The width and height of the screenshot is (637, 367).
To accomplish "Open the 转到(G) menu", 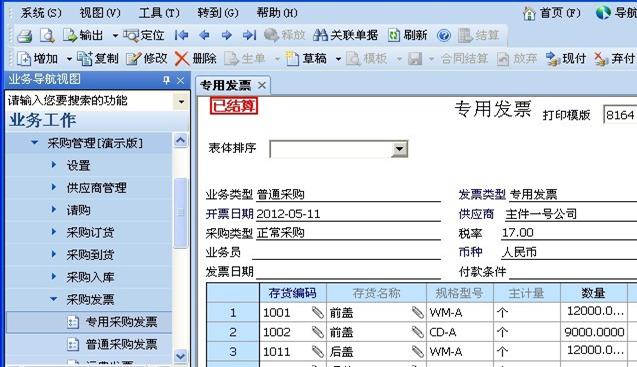I will click(218, 13).
